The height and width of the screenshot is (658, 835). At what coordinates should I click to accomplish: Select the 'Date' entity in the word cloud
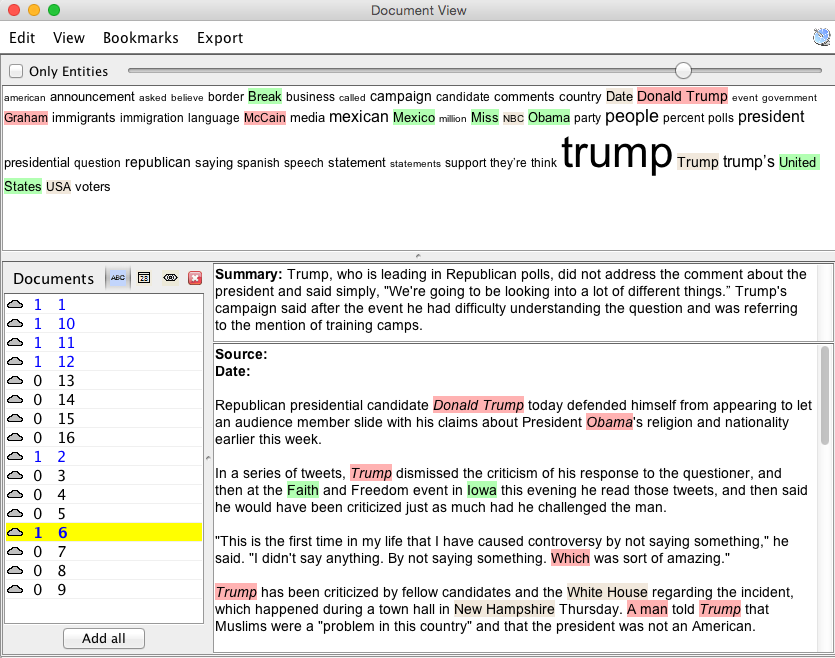coord(619,96)
